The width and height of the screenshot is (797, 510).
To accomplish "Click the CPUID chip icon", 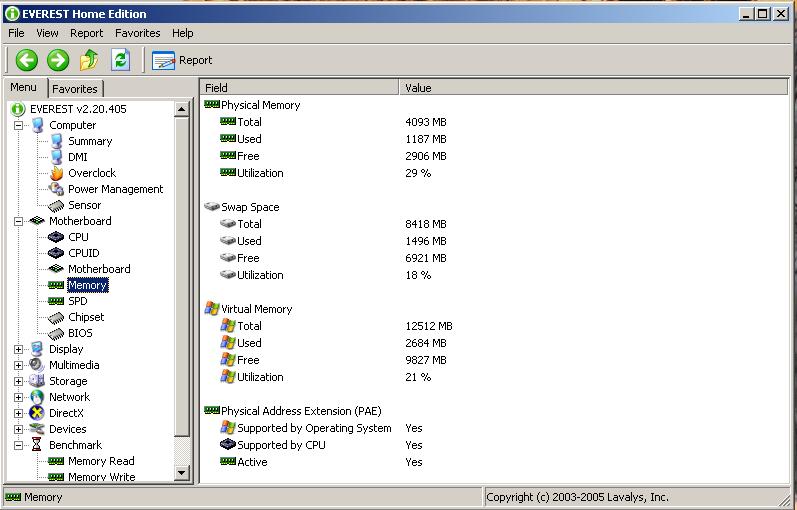I will click(x=56, y=253).
